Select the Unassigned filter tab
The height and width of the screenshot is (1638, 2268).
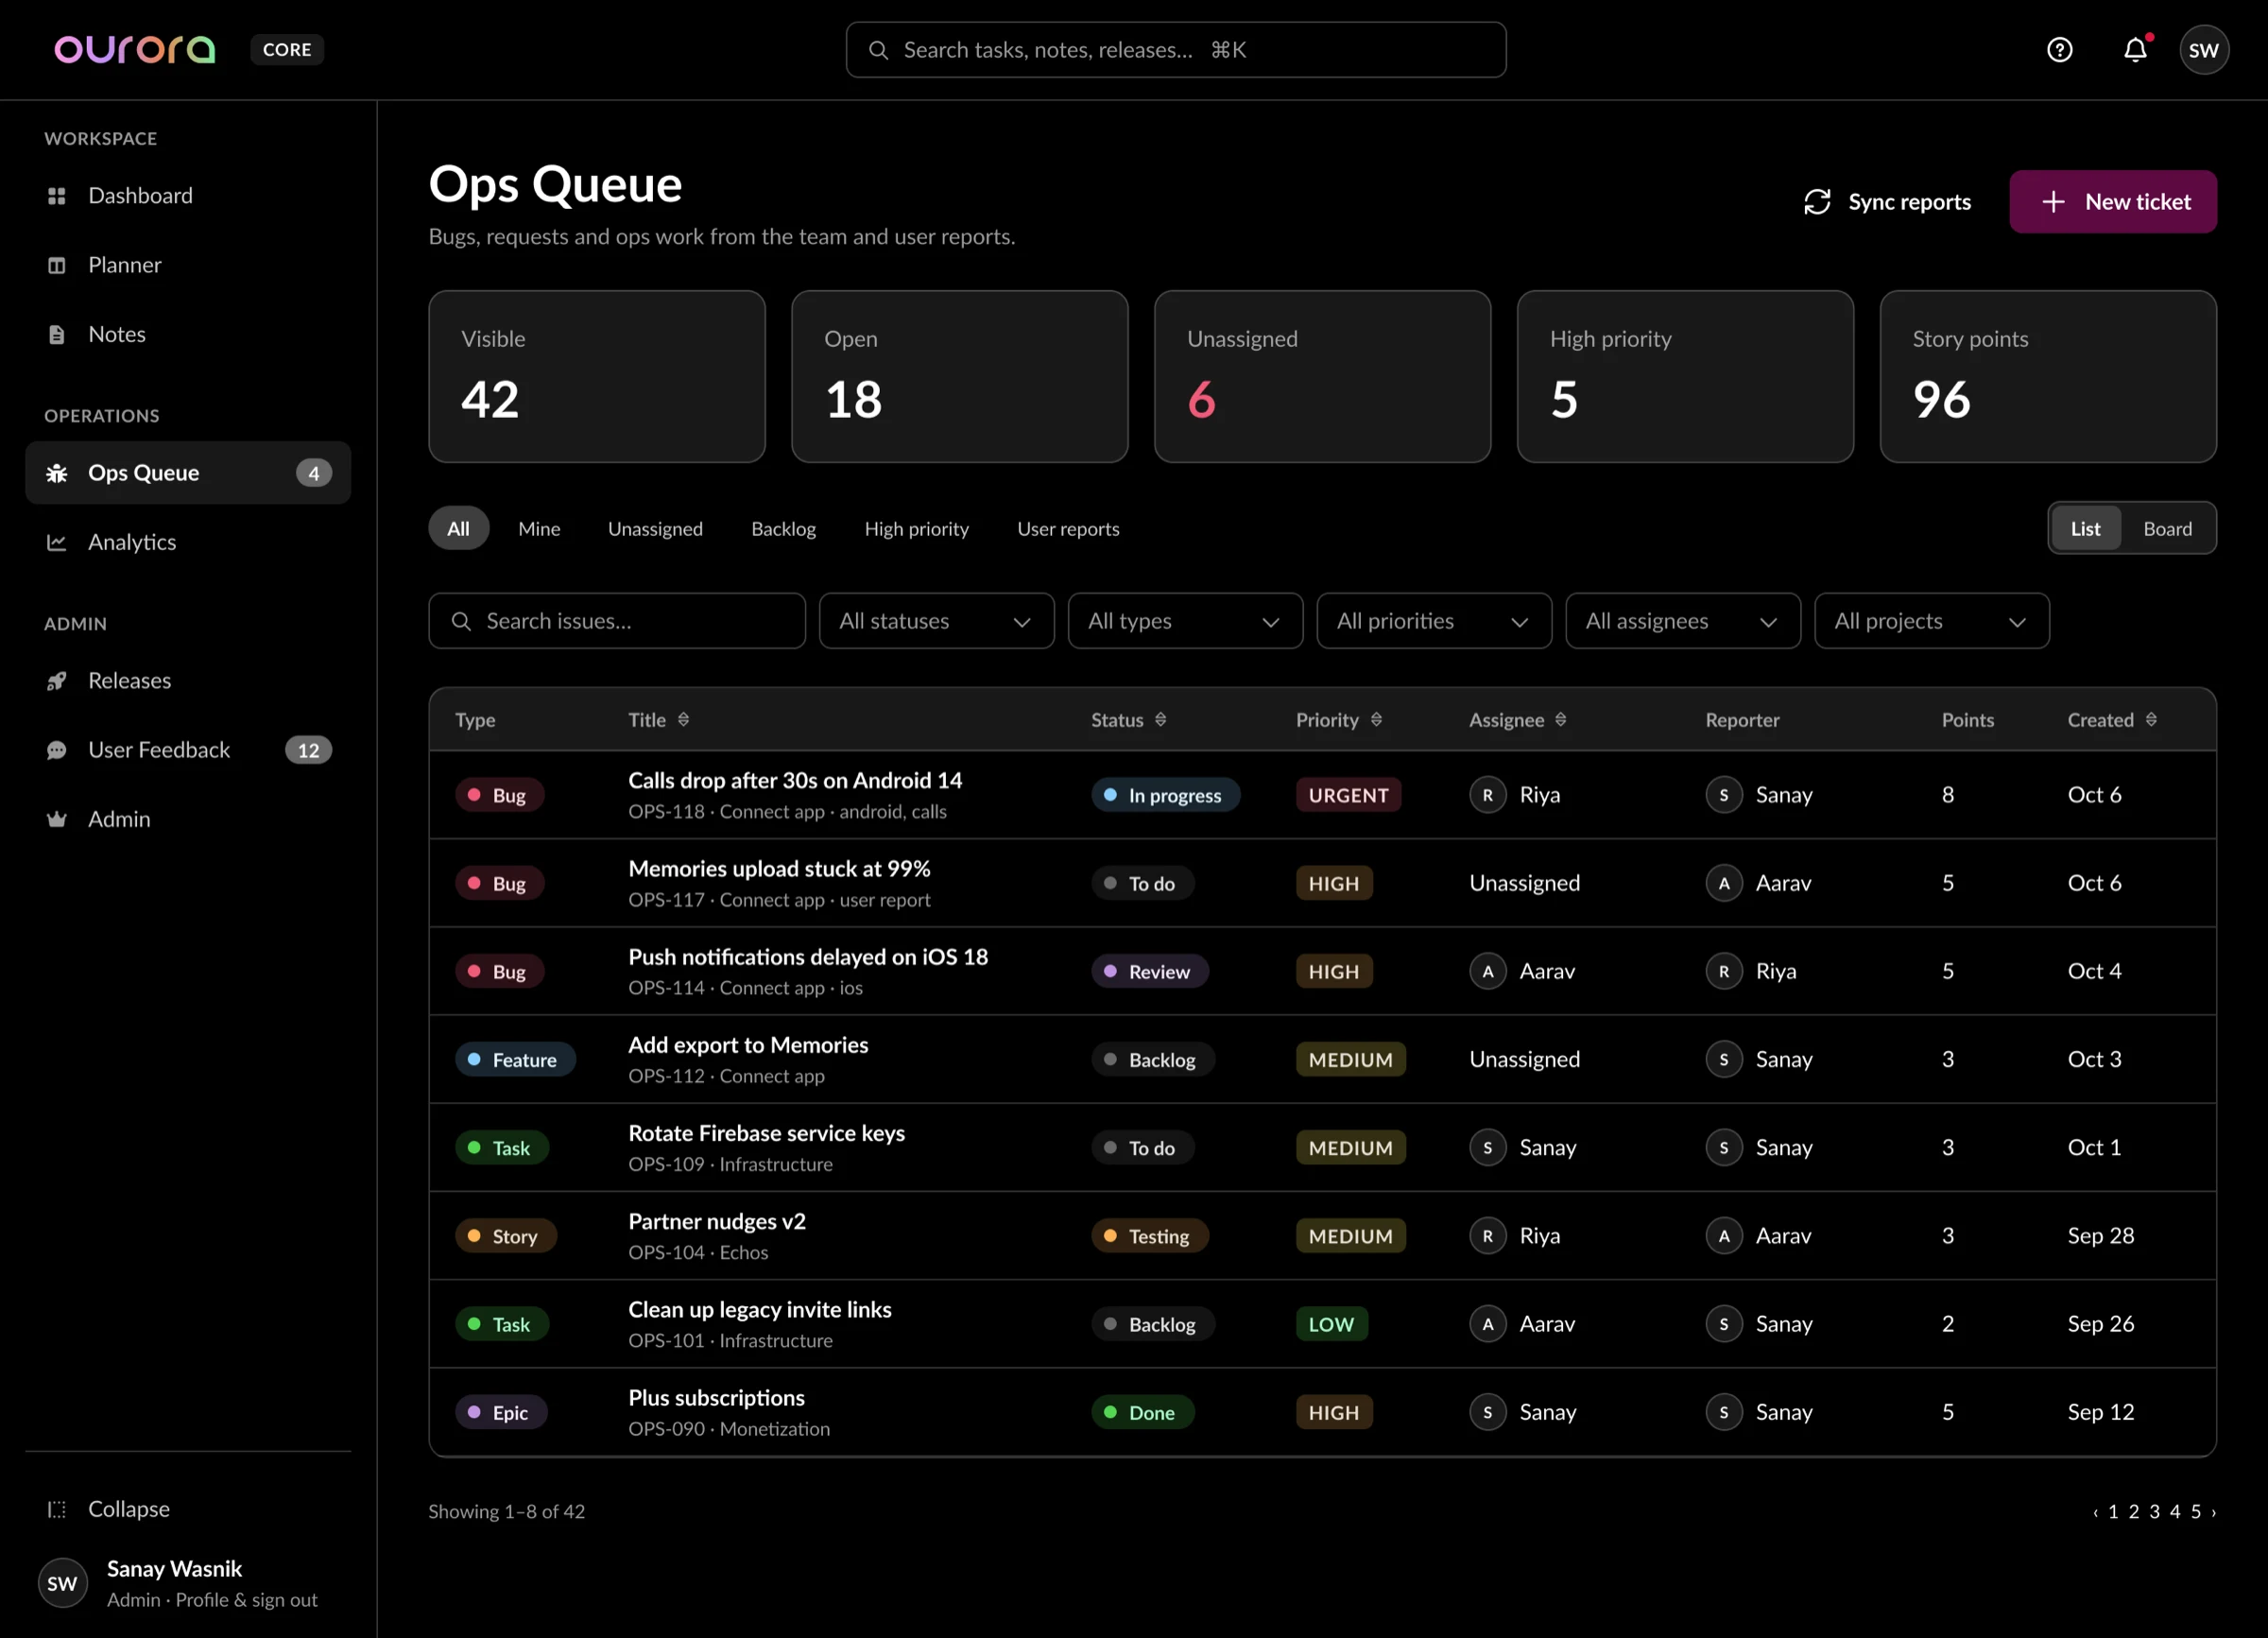[x=655, y=528]
